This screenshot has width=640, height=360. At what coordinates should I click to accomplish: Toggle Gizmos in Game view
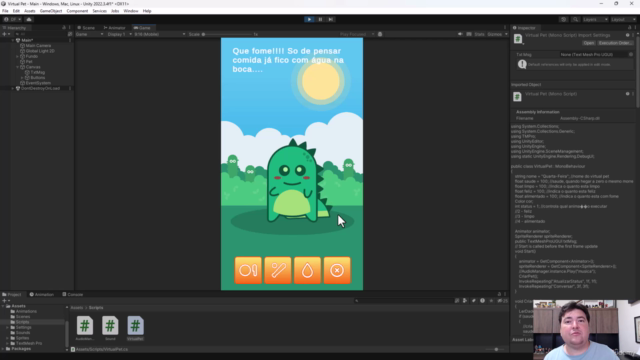coord(494,34)
